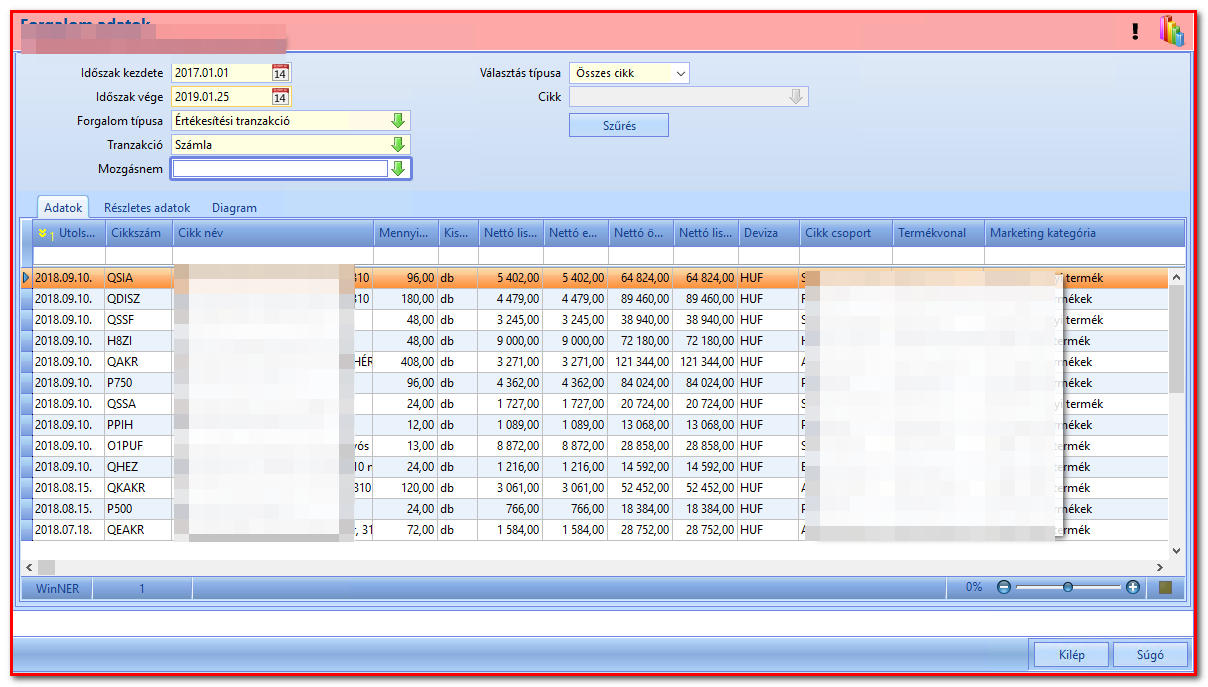Open the Választás típusa combo box
This screenshot has height=687, width=1208.
coord(629,73)
